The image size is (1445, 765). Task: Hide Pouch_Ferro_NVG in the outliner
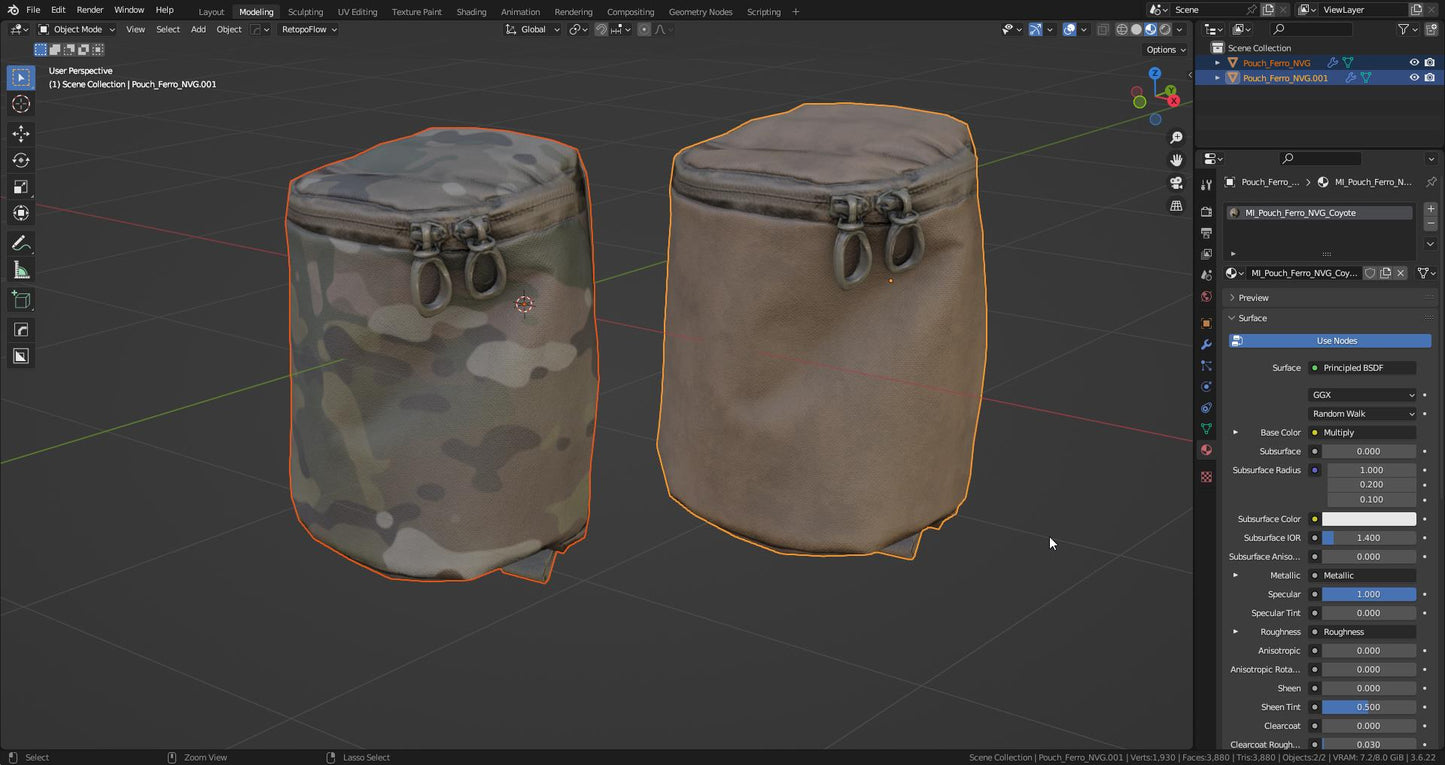1414,63
